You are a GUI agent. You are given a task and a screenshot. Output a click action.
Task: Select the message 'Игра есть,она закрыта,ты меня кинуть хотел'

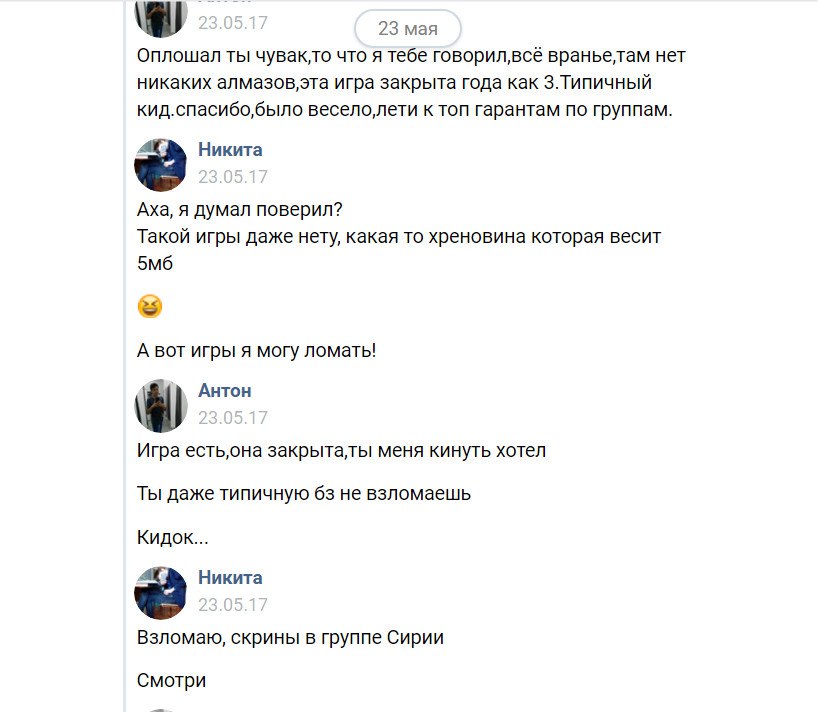(x=341, y=450)
